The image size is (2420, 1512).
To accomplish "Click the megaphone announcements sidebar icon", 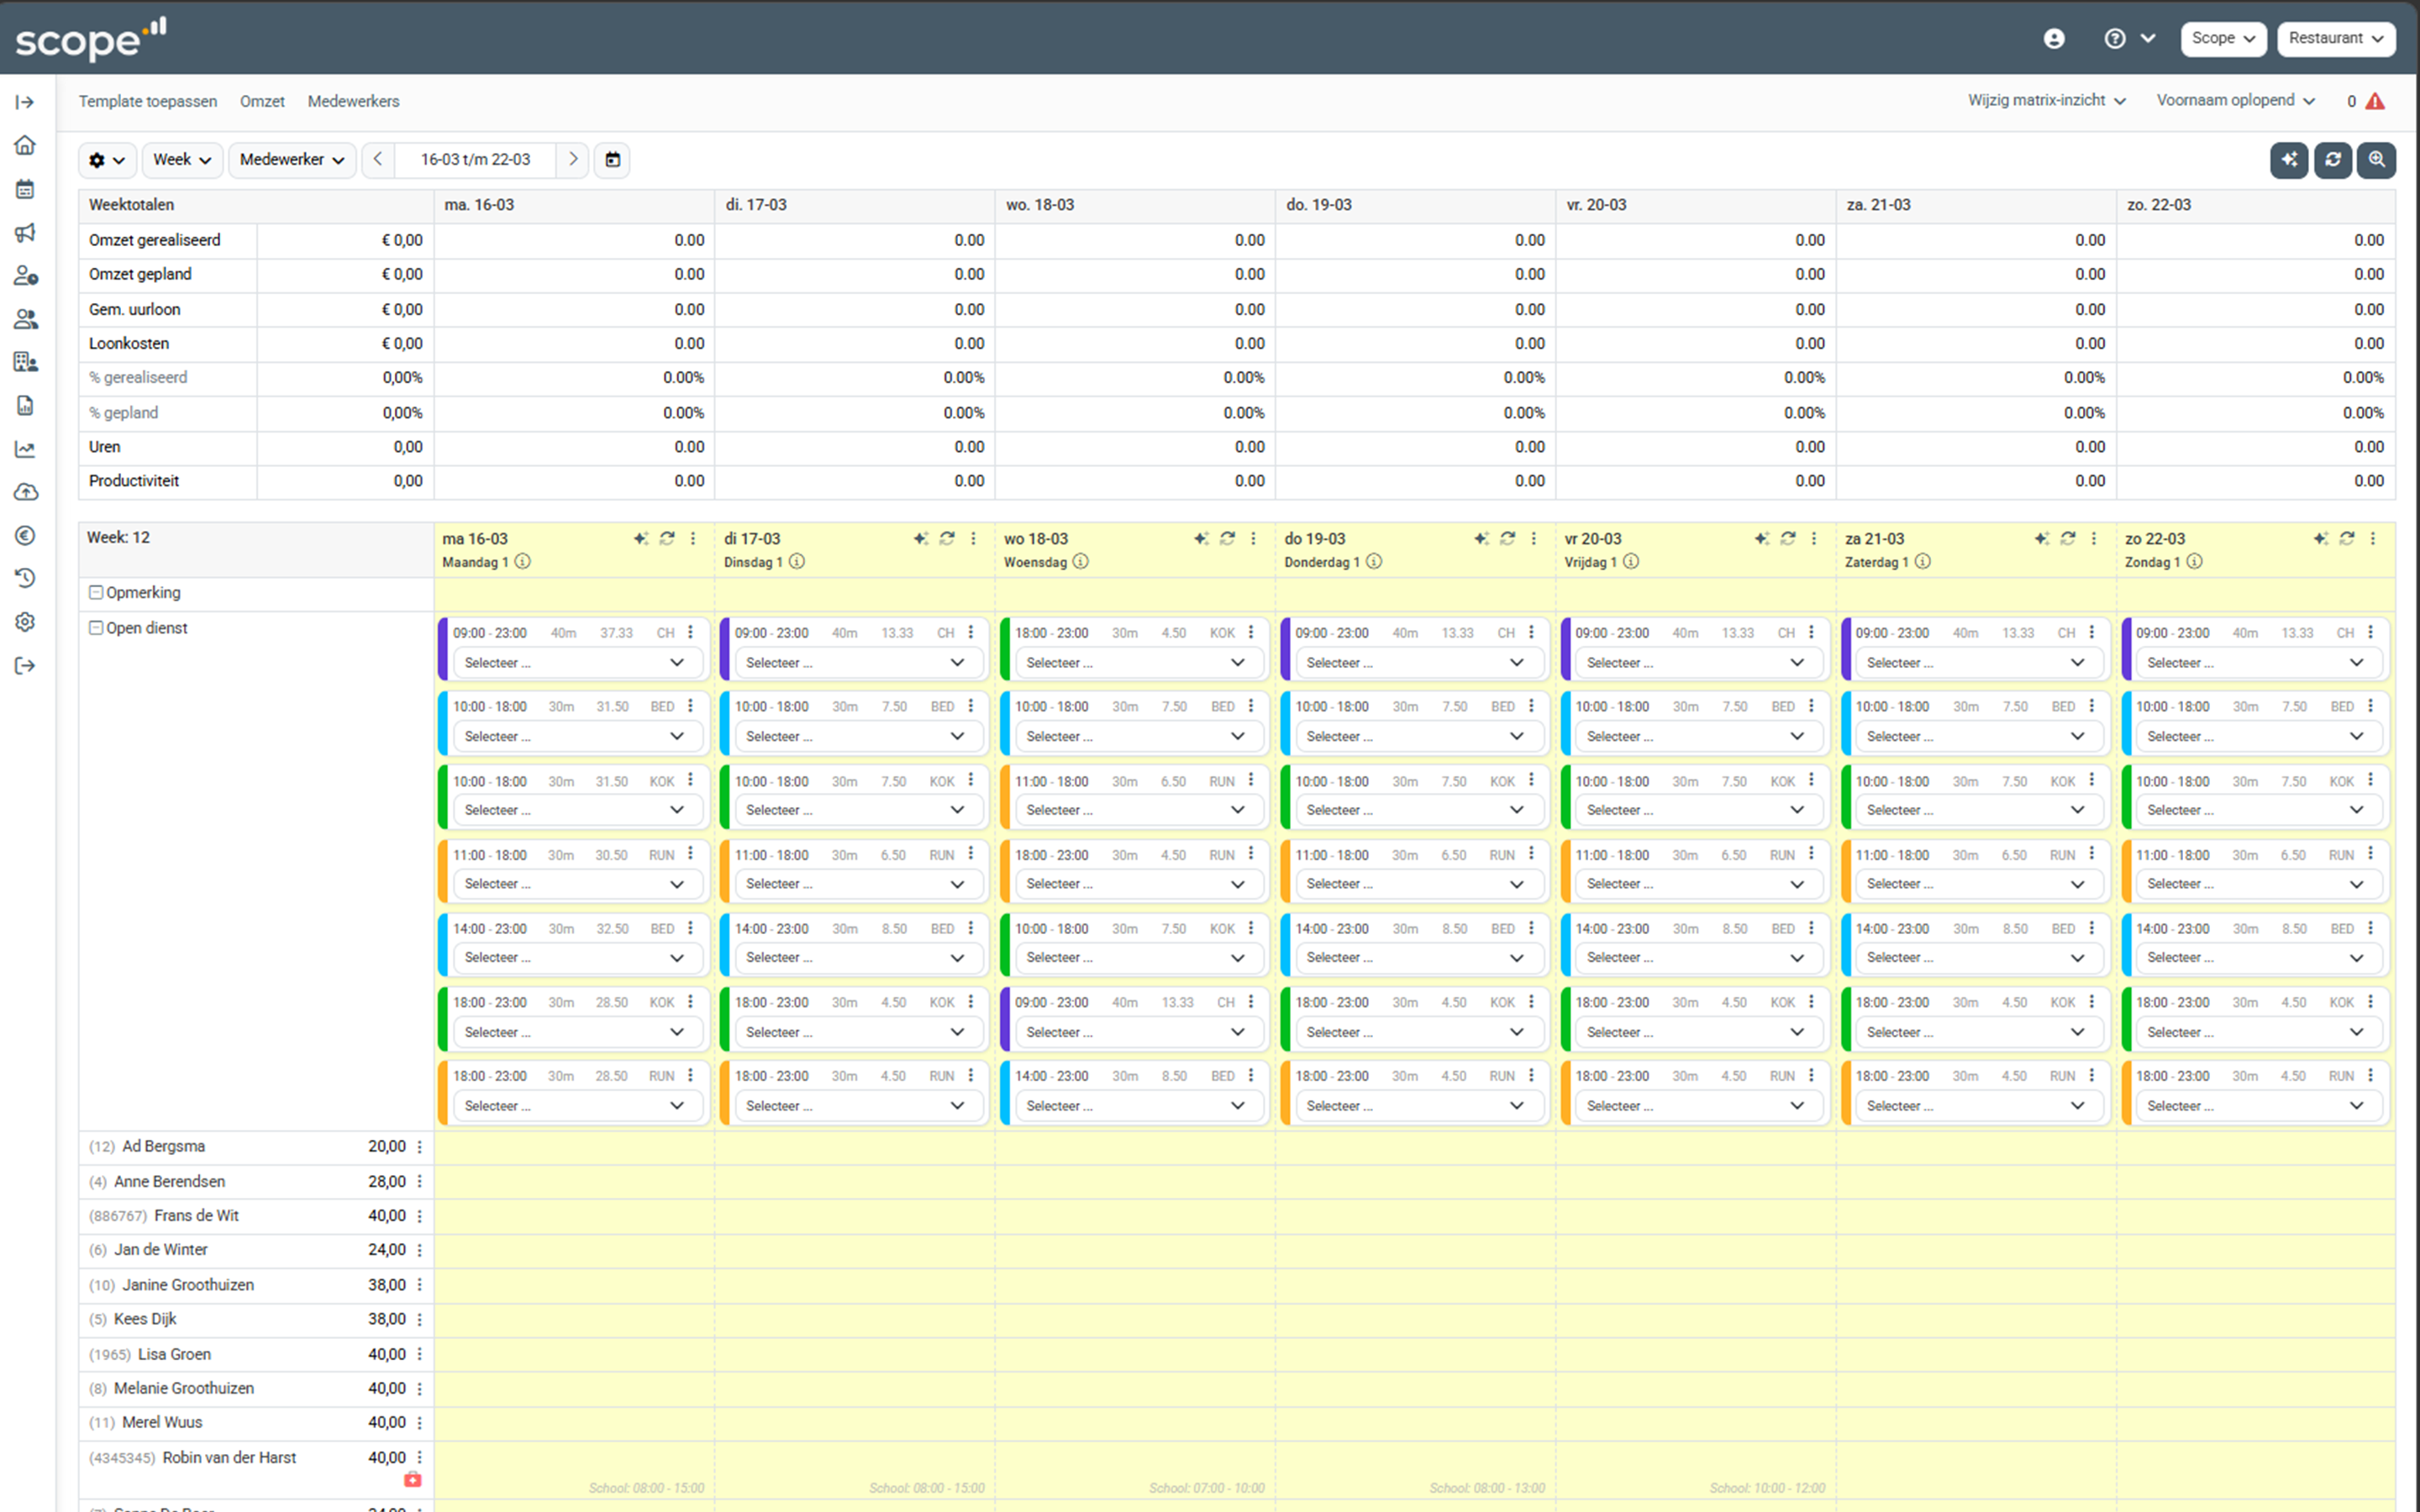I will (25, 233).
